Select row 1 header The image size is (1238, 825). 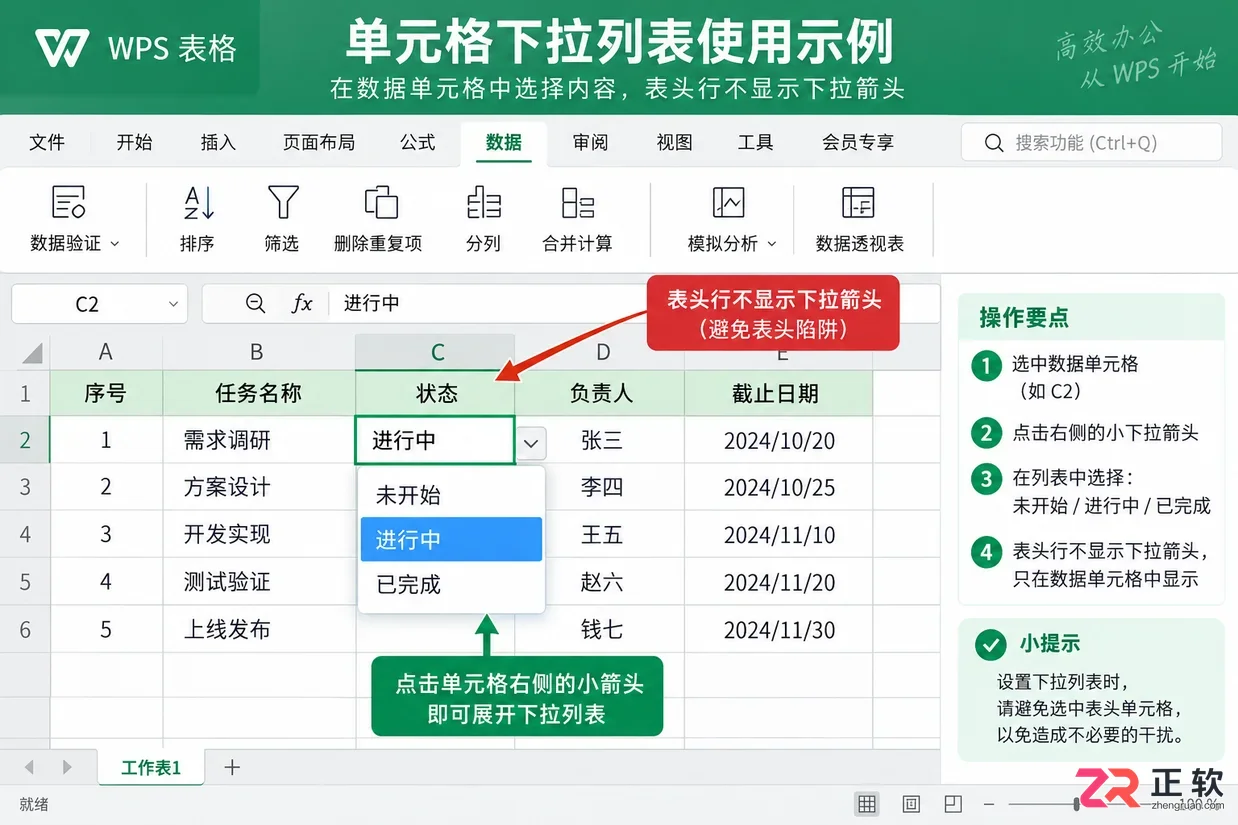[x=25, y=394]
